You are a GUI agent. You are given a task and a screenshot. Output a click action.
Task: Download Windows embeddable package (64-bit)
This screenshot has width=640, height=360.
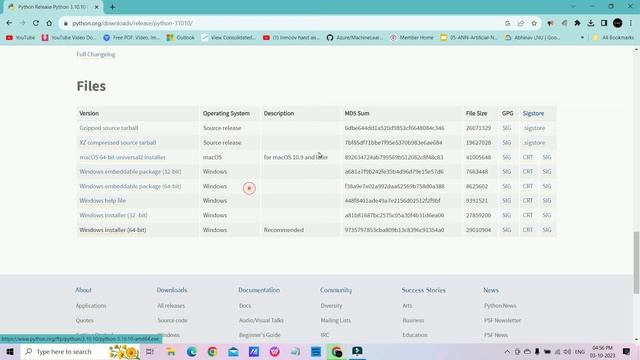pos(130,187)
